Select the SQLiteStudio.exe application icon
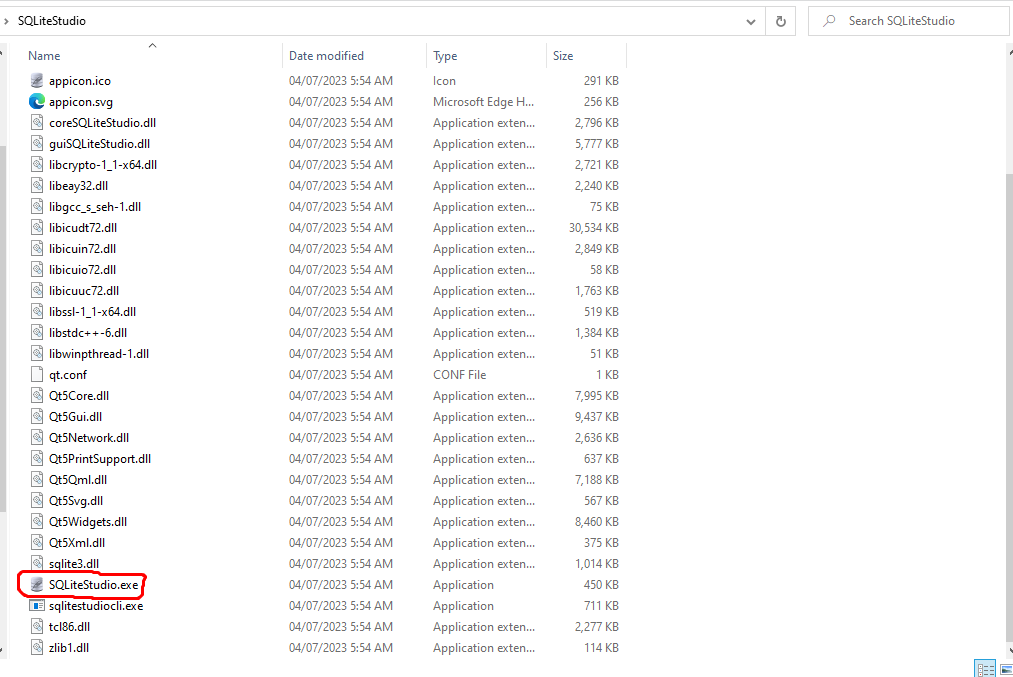The image size is (1013, 677). click(x=38, y=585)
